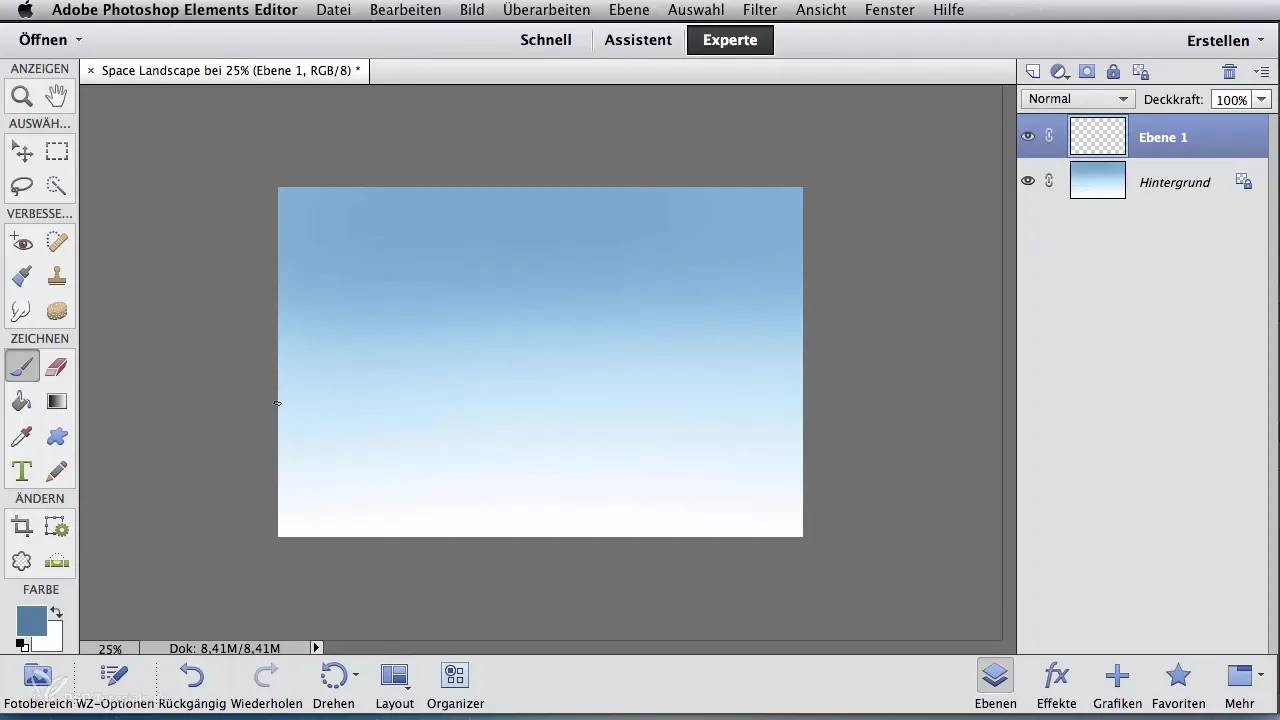The width and height of the screenshot is (1280, 720).
Task: Open the Apple menu
Action: (25, 10)
